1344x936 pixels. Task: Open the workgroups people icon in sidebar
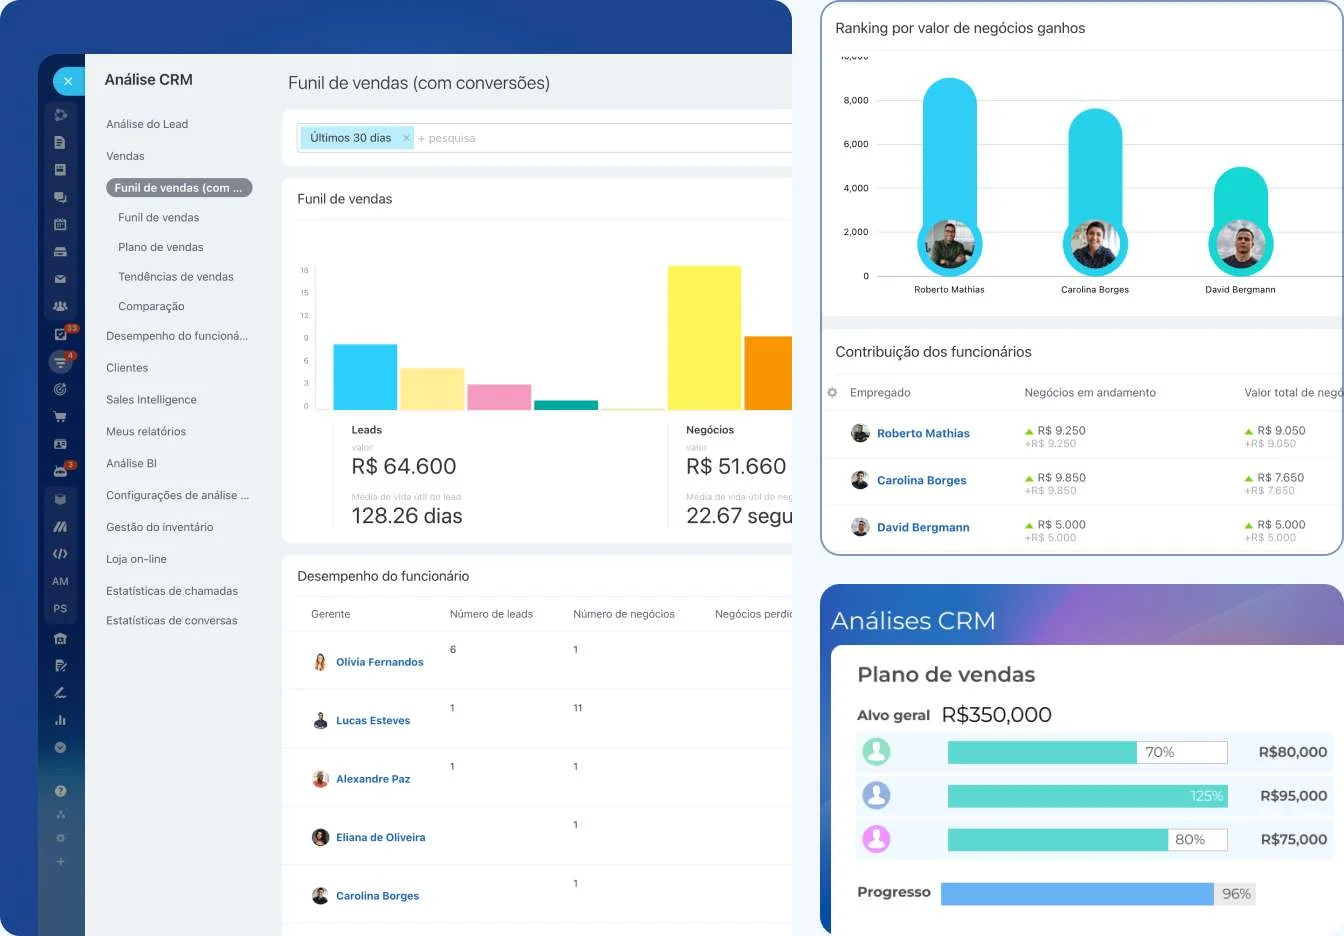(60, 306)
